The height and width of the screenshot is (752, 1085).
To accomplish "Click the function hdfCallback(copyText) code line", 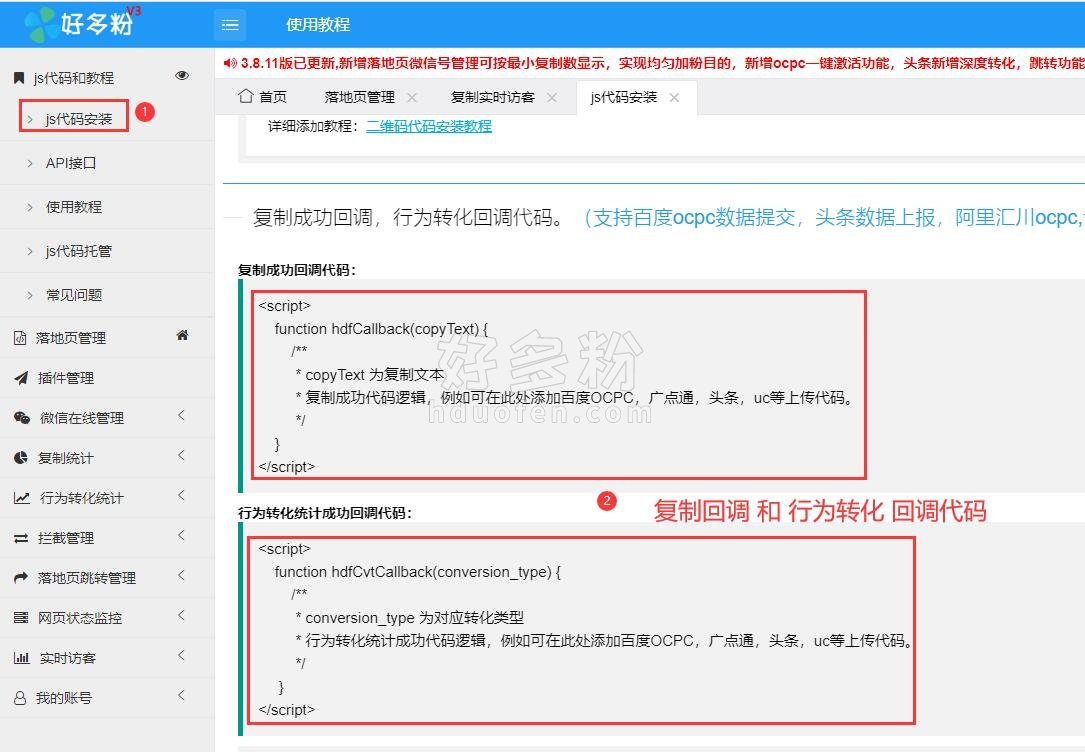I will (x=381, y=329).
